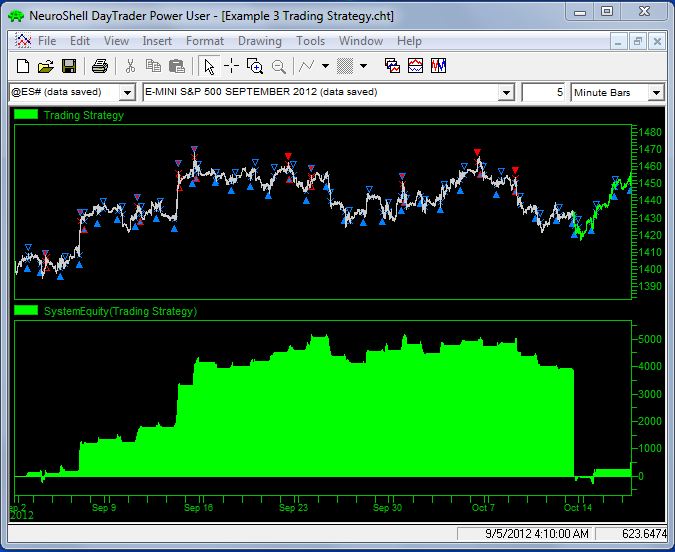The width and height of the screenshot is (675, 552).
Task: Click the 1480 price axis label
Action: [650, 133]
